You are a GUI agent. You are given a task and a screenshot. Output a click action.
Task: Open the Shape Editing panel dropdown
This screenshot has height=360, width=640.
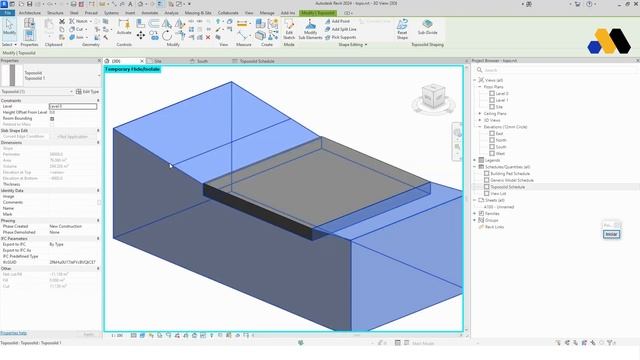[x=353, y=44]
